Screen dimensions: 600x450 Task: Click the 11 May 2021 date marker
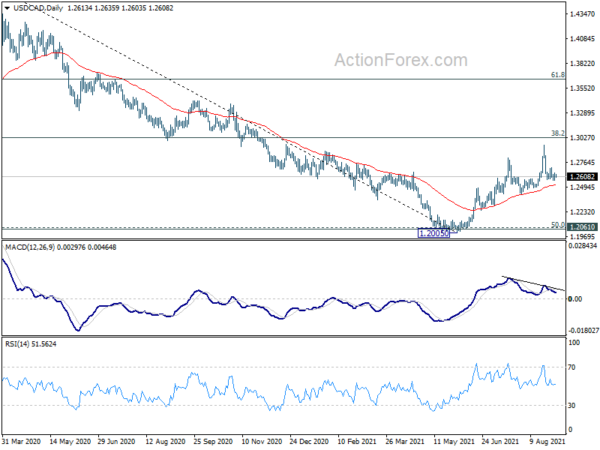click(453, 442)
